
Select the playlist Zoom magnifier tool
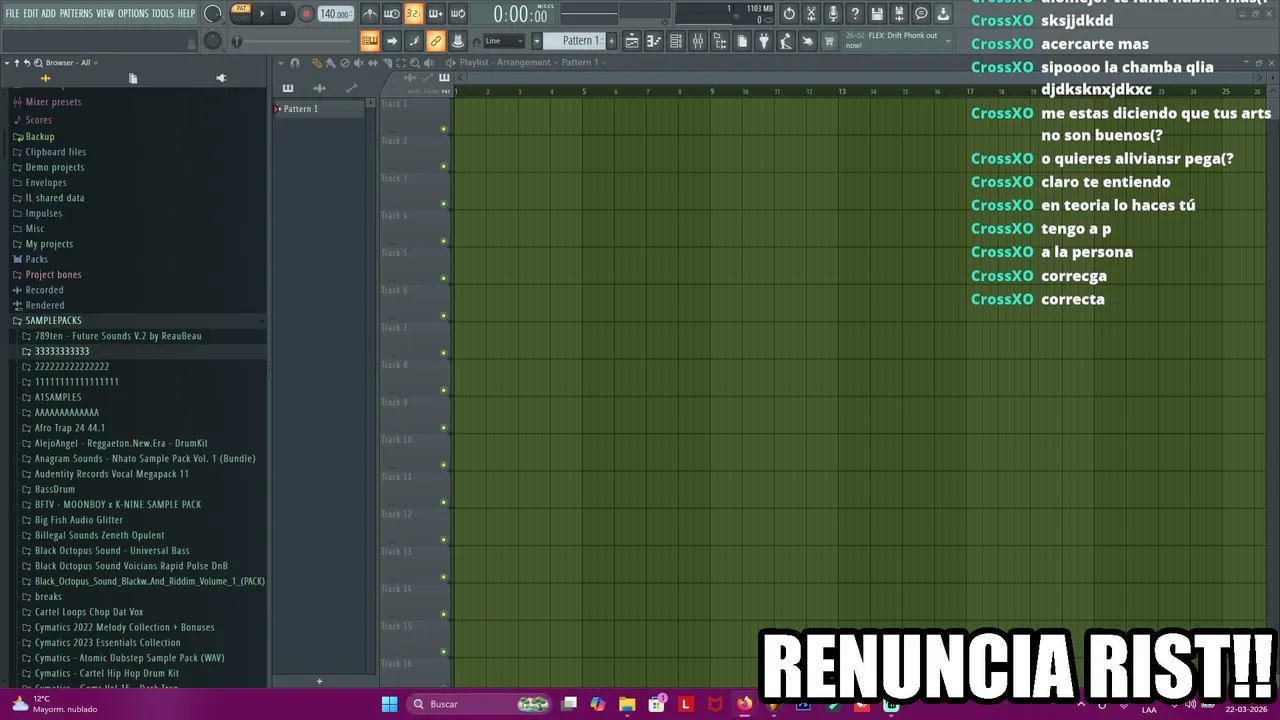point(415,63)
